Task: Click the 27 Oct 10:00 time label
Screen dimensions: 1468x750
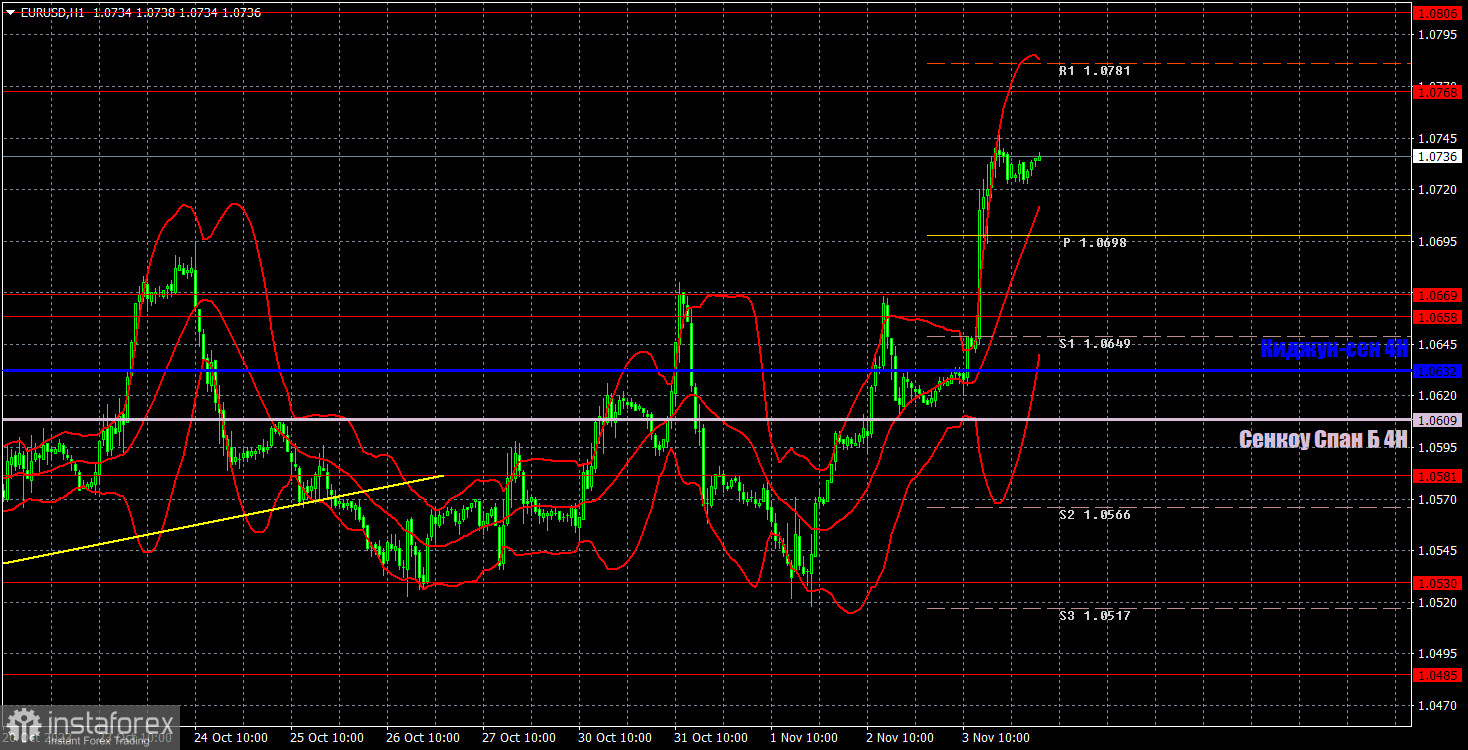Action: 519,738
